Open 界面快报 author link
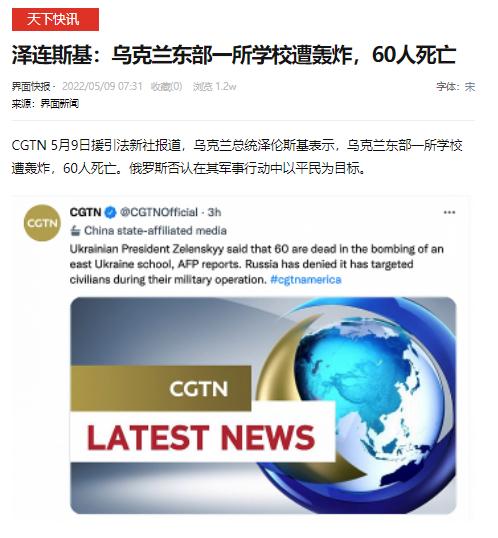The height and width of the screenshot is (538, 498). [x=31, y=86]
